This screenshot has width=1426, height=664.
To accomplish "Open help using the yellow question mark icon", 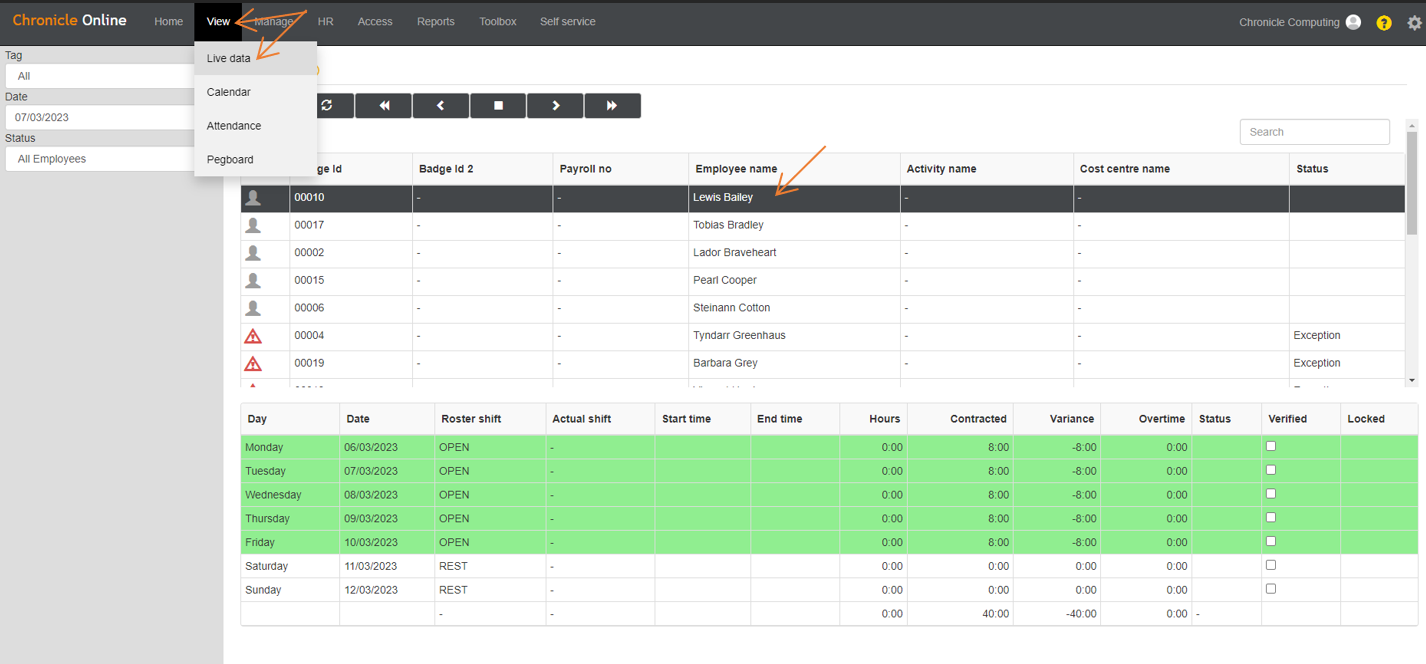I will point(1383,22).
